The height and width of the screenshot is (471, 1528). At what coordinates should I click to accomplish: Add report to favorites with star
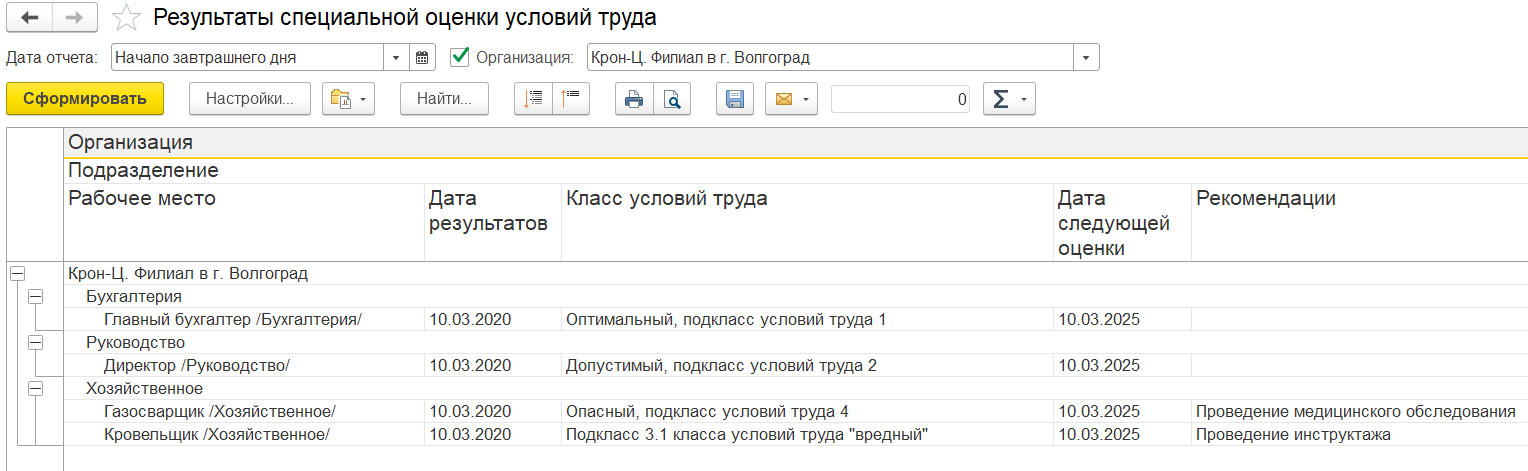click(x=126, y=18)
